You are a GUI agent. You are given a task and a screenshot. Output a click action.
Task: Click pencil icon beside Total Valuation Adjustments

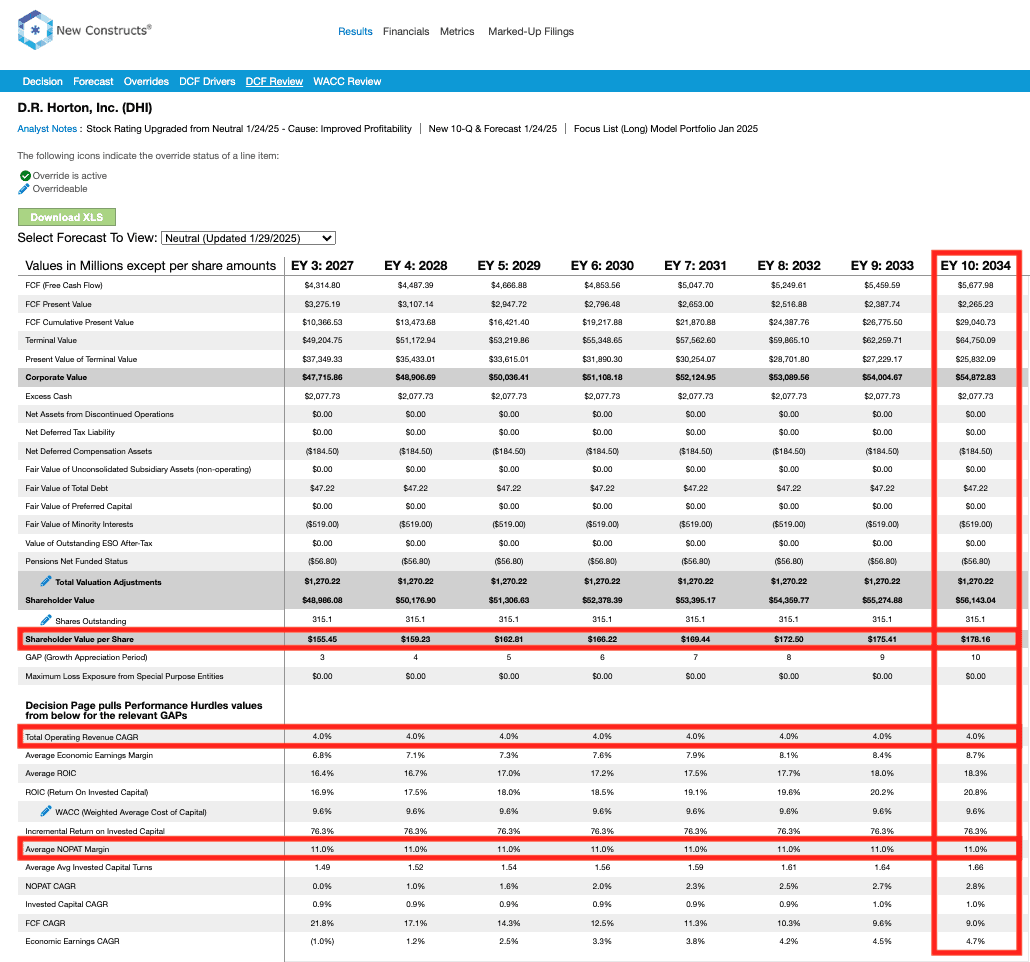(x=46, y=581)
